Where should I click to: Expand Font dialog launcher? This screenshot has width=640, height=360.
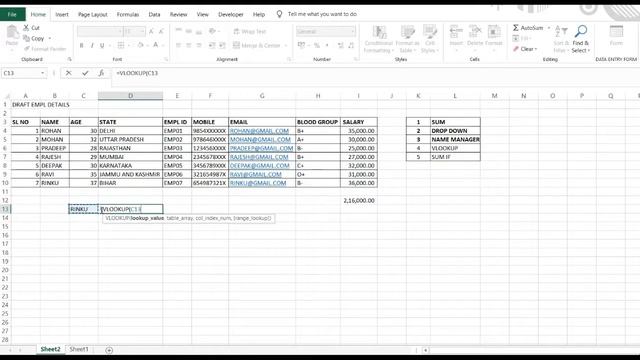click(x=166, y=60)
